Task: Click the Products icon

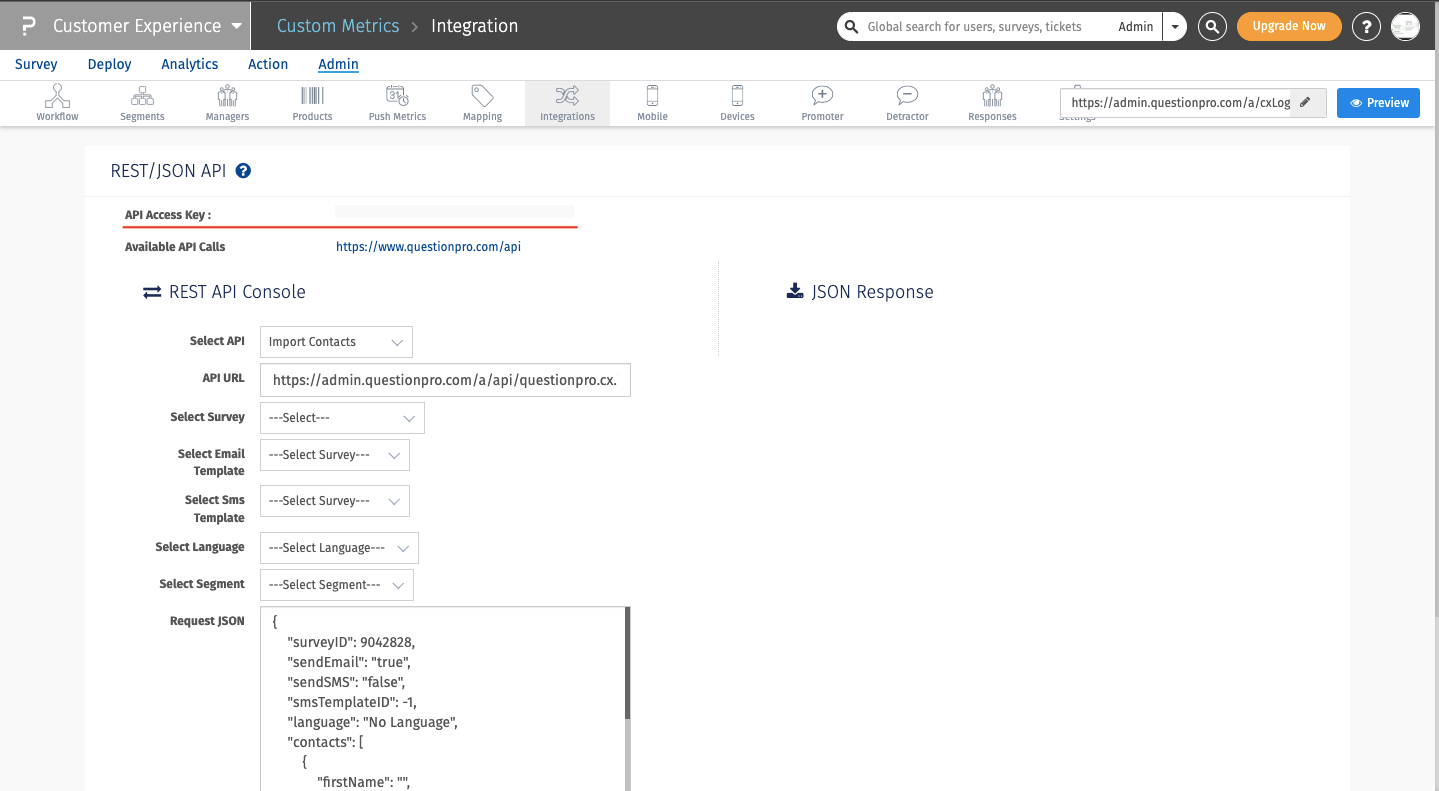Action: 311,102
